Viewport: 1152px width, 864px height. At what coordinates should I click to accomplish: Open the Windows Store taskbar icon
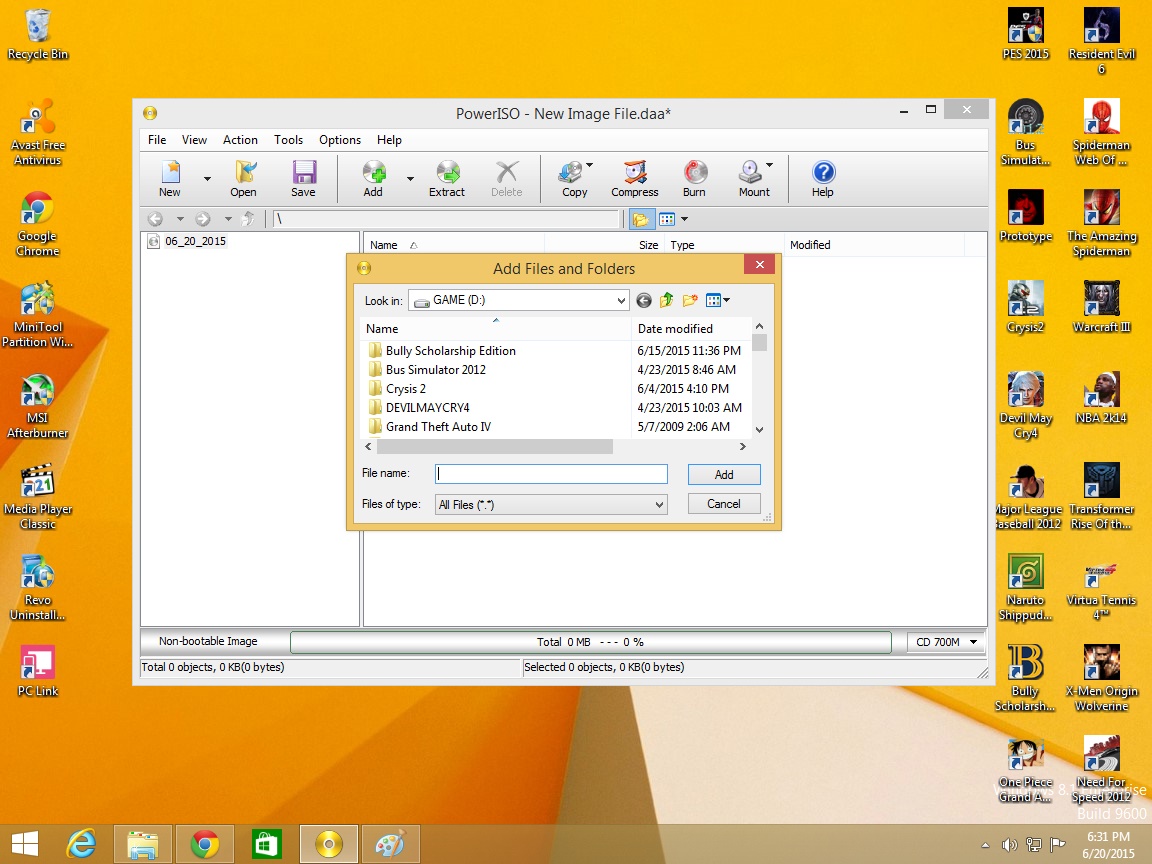point(266,844)
